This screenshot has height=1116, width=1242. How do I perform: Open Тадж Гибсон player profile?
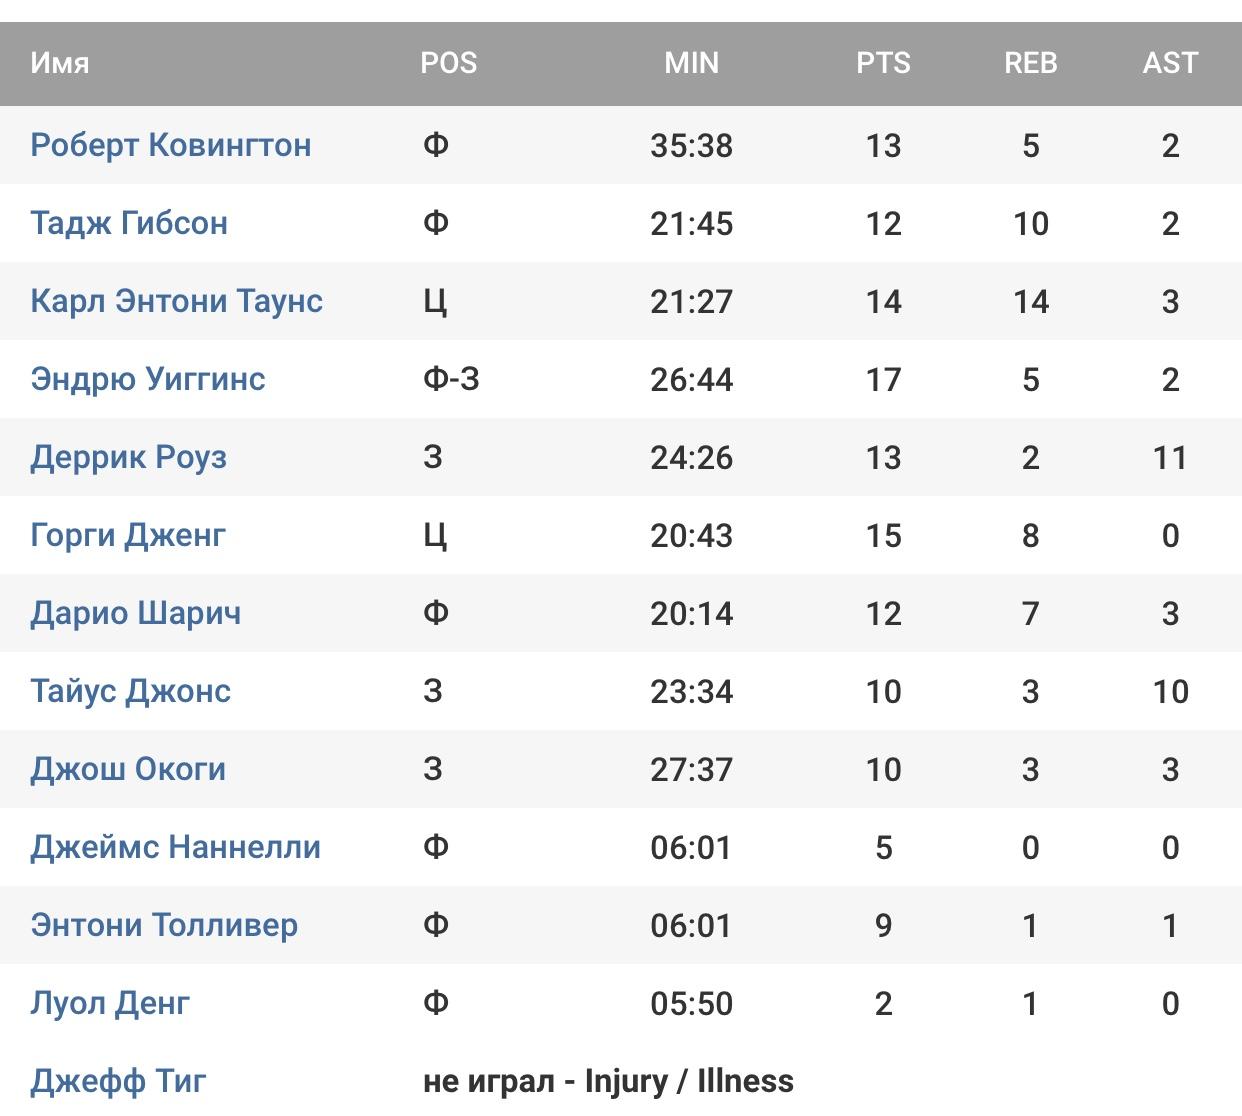129,223
